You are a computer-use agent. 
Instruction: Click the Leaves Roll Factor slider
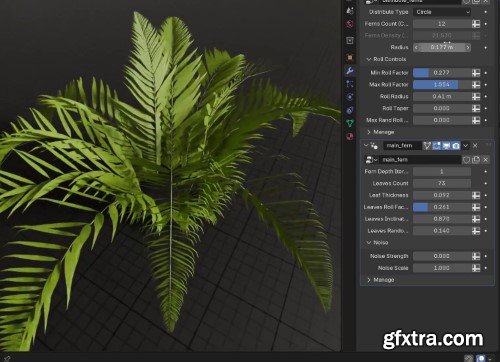(x=442, y=207)
